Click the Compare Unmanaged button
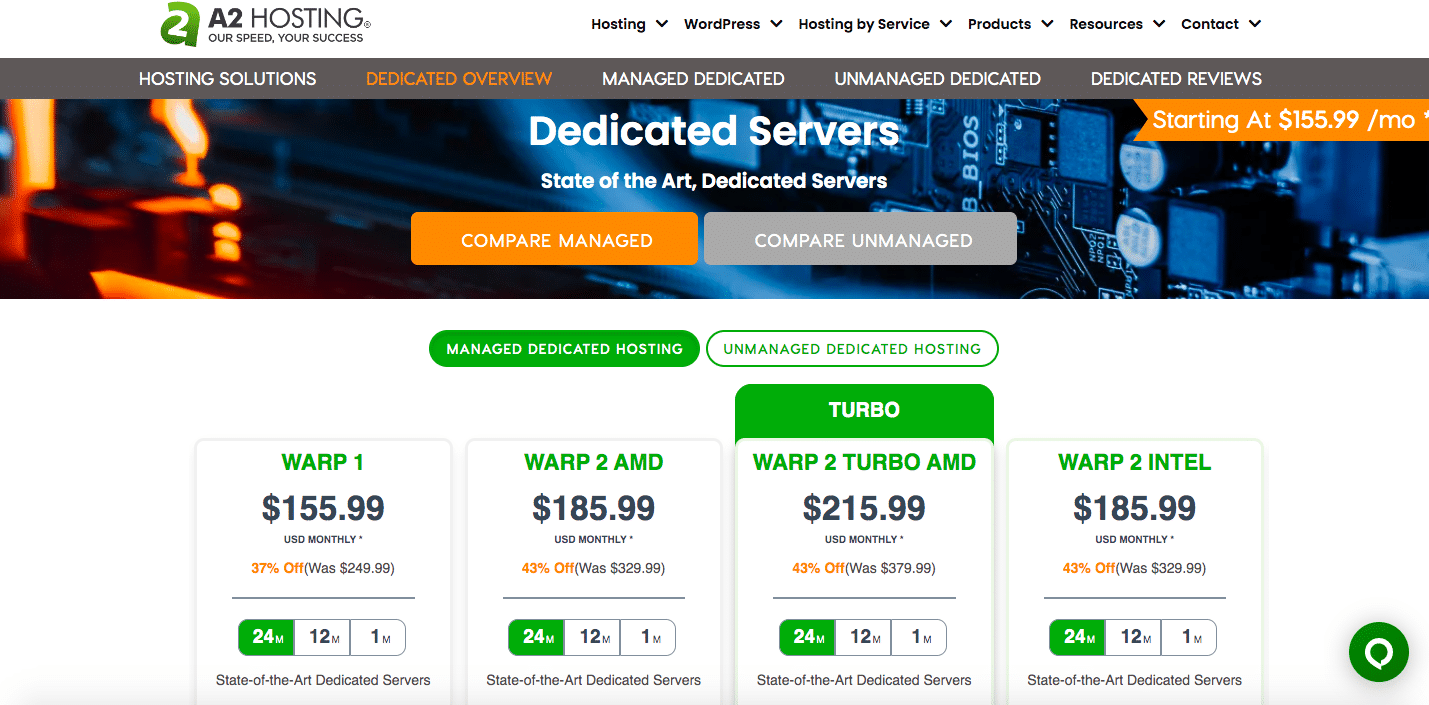1429x705 pixels. [x=860, y=239]
